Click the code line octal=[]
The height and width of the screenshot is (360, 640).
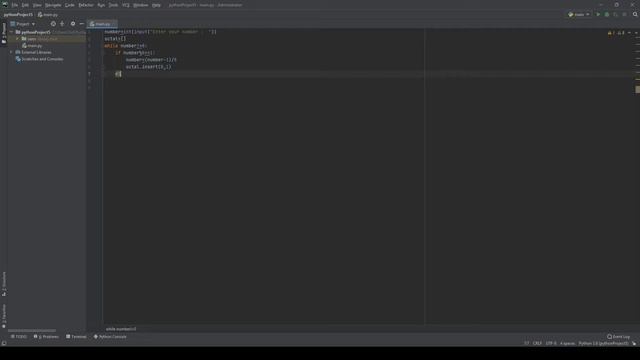(115, 39)
